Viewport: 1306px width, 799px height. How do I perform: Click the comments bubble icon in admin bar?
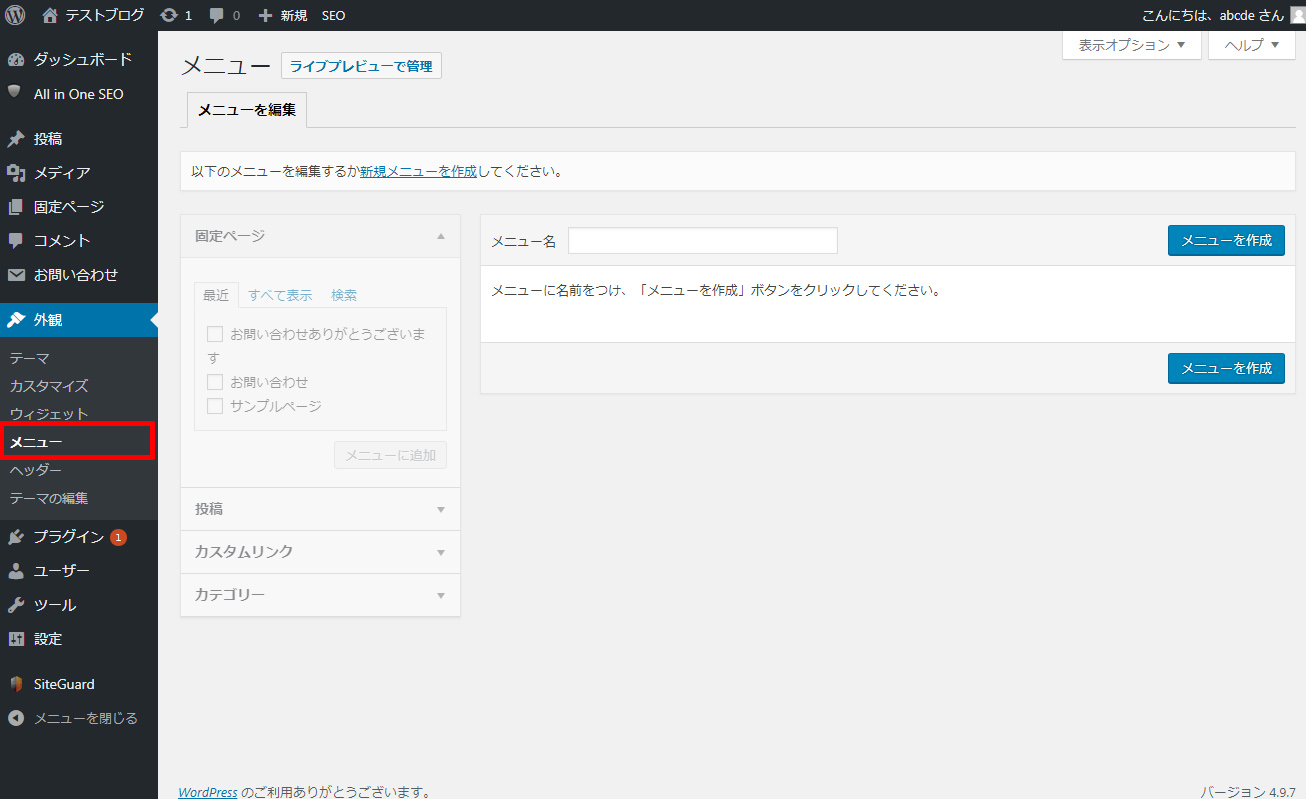click(217, 16)
